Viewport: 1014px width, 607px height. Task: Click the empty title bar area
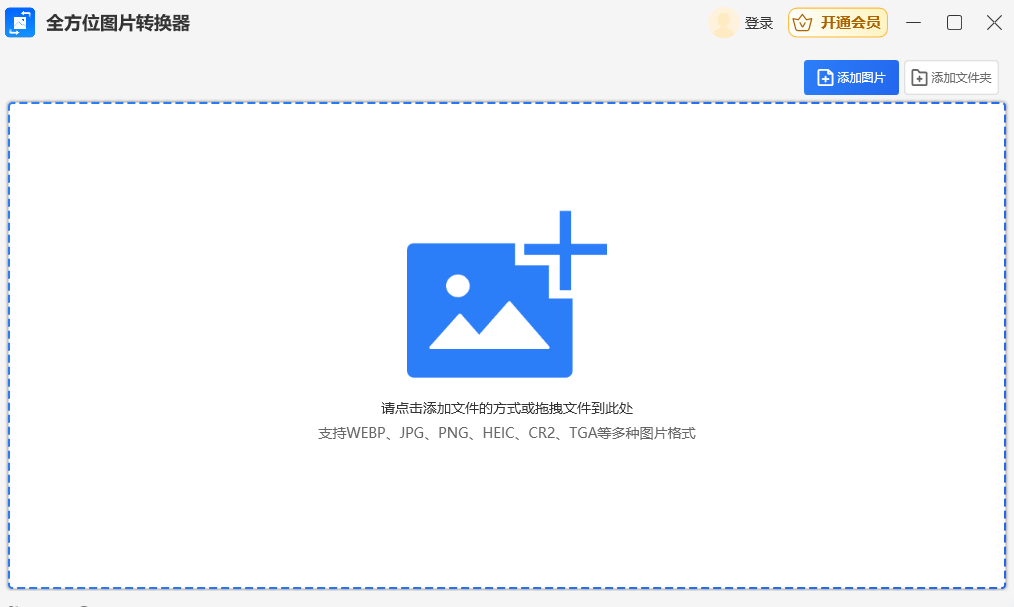(x=450, y=23)
